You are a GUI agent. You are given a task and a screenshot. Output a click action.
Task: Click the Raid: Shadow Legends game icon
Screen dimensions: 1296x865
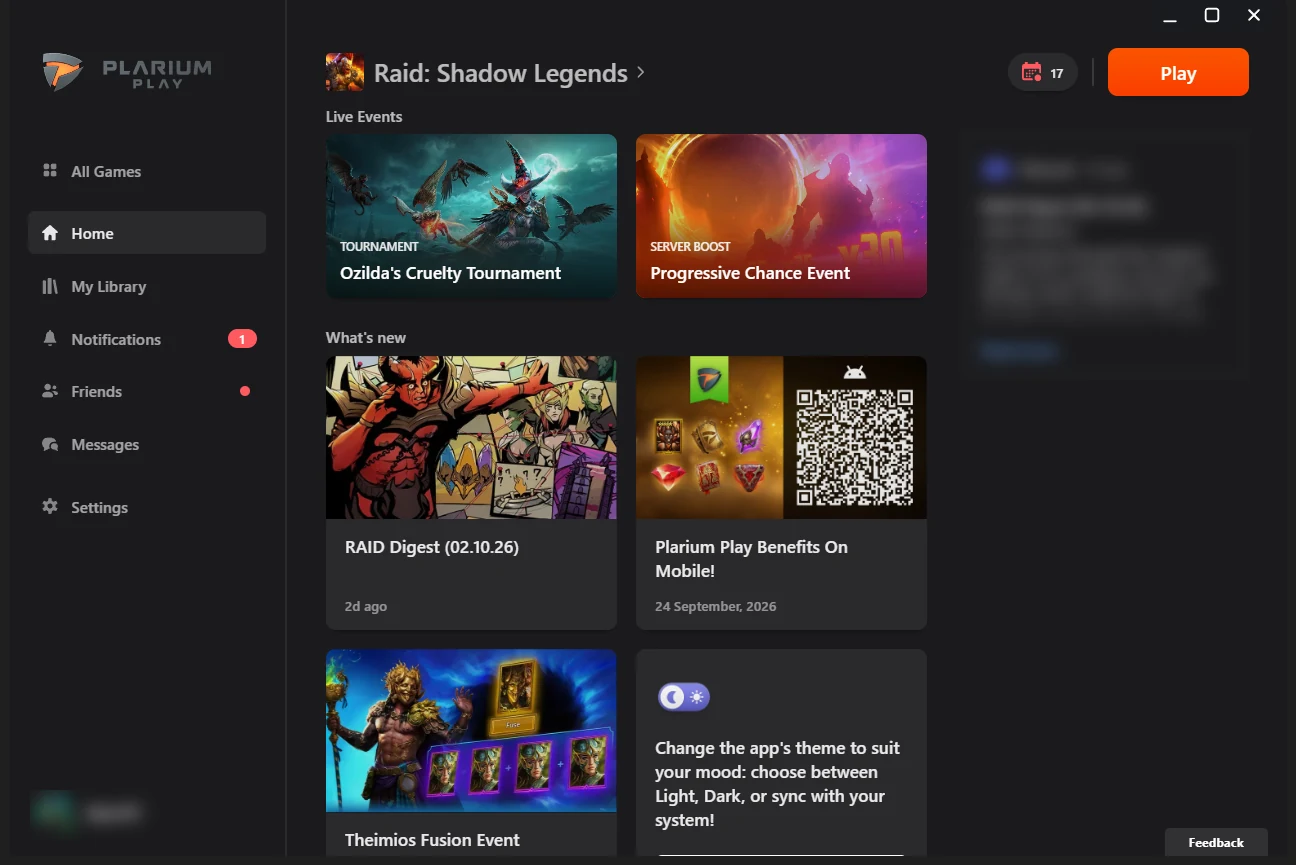345,72
